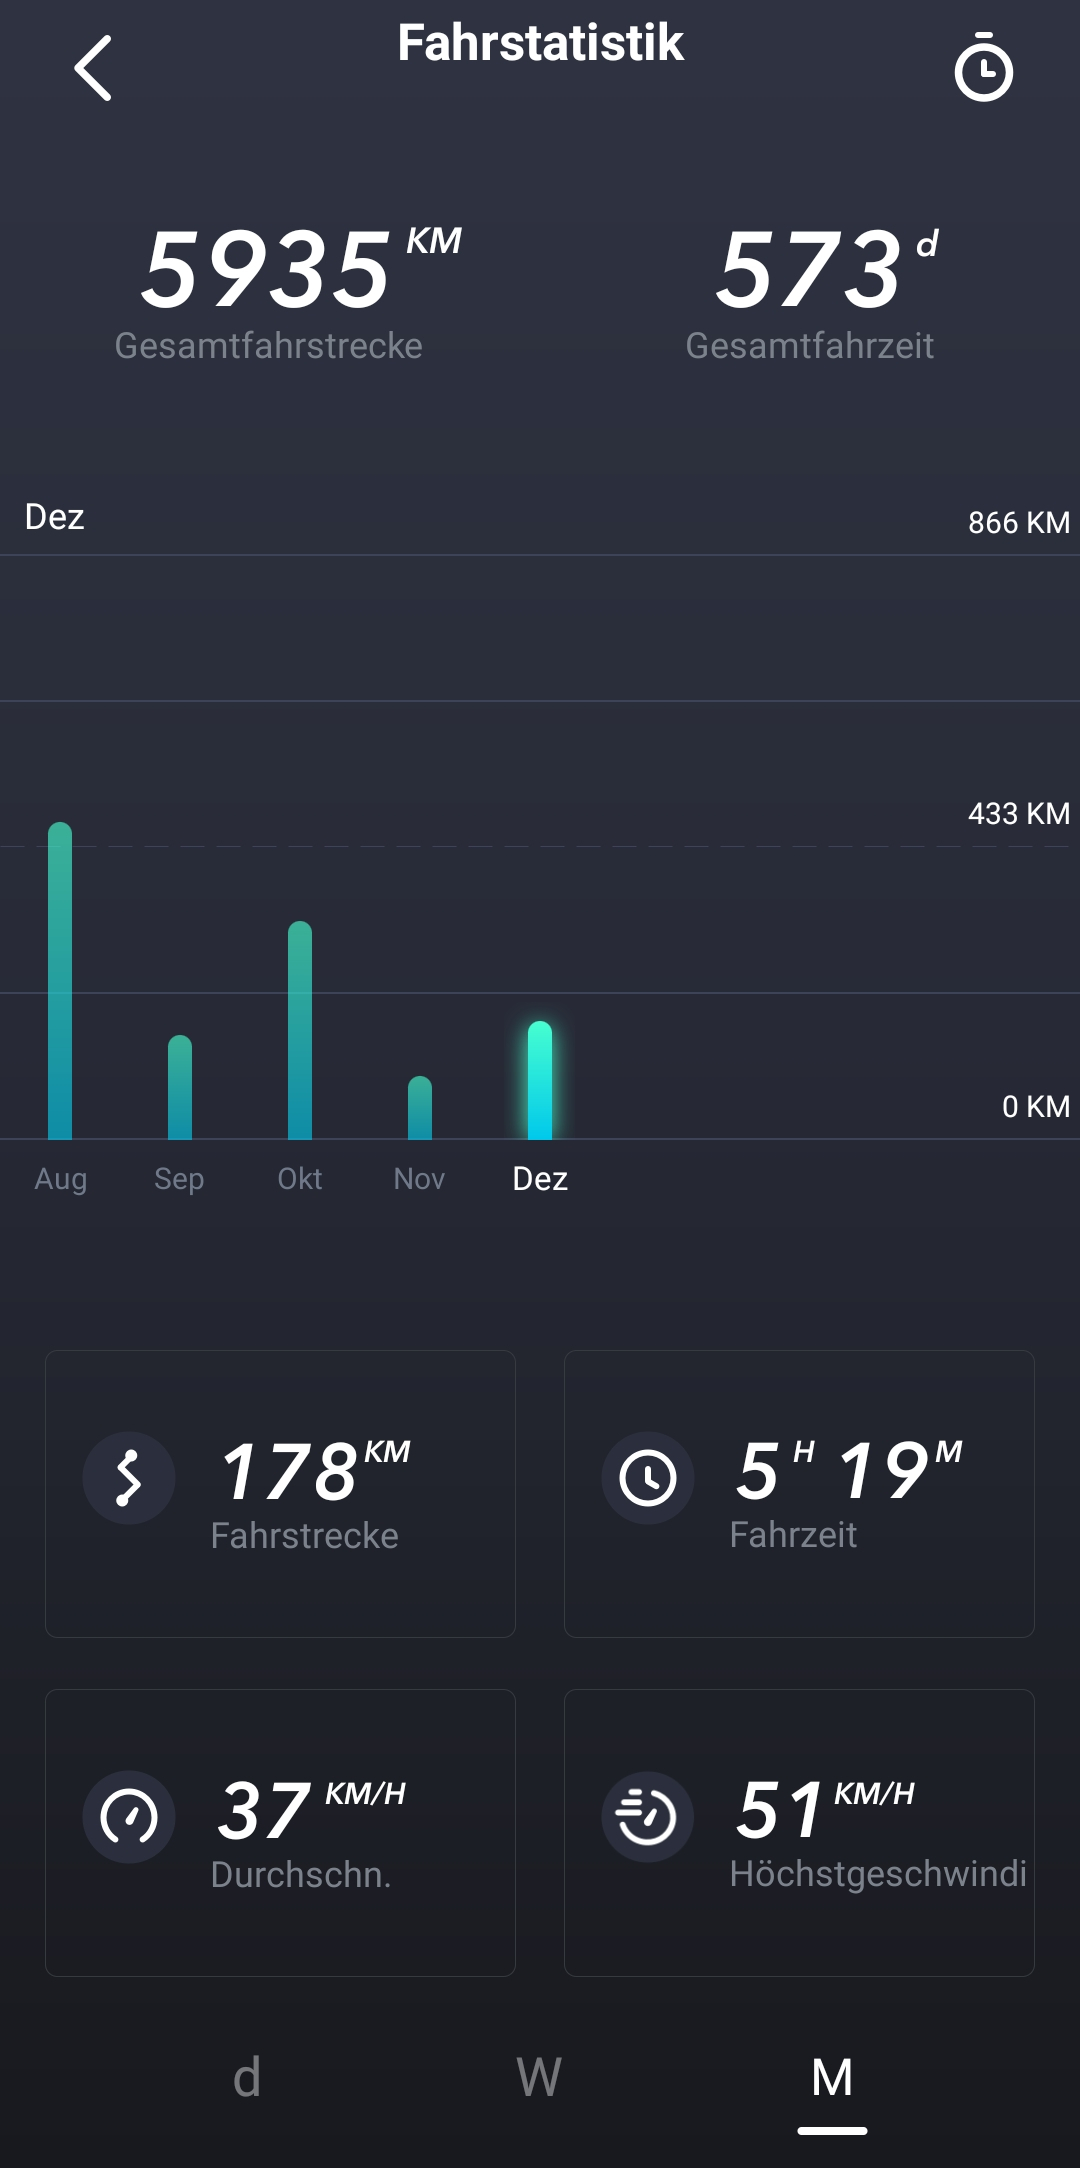Viewport: 1080px width, 2168px height.
Task: Switch to weekly view tab 'W'
Action: 539,2078
